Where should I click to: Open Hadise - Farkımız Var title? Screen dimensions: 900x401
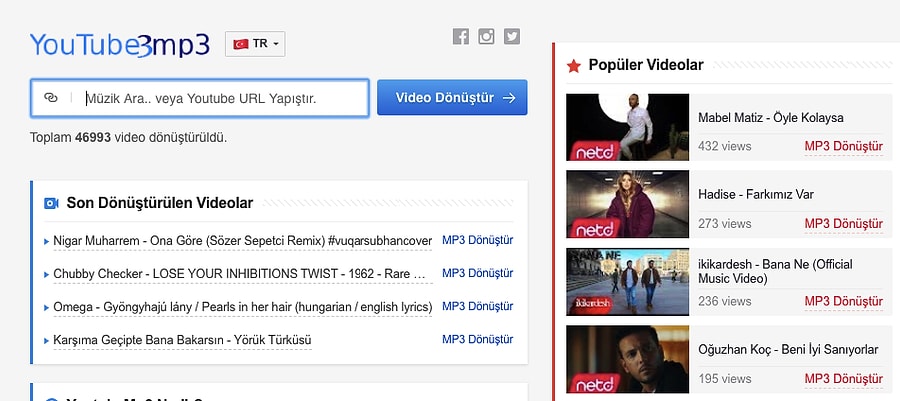pos(756,194)
